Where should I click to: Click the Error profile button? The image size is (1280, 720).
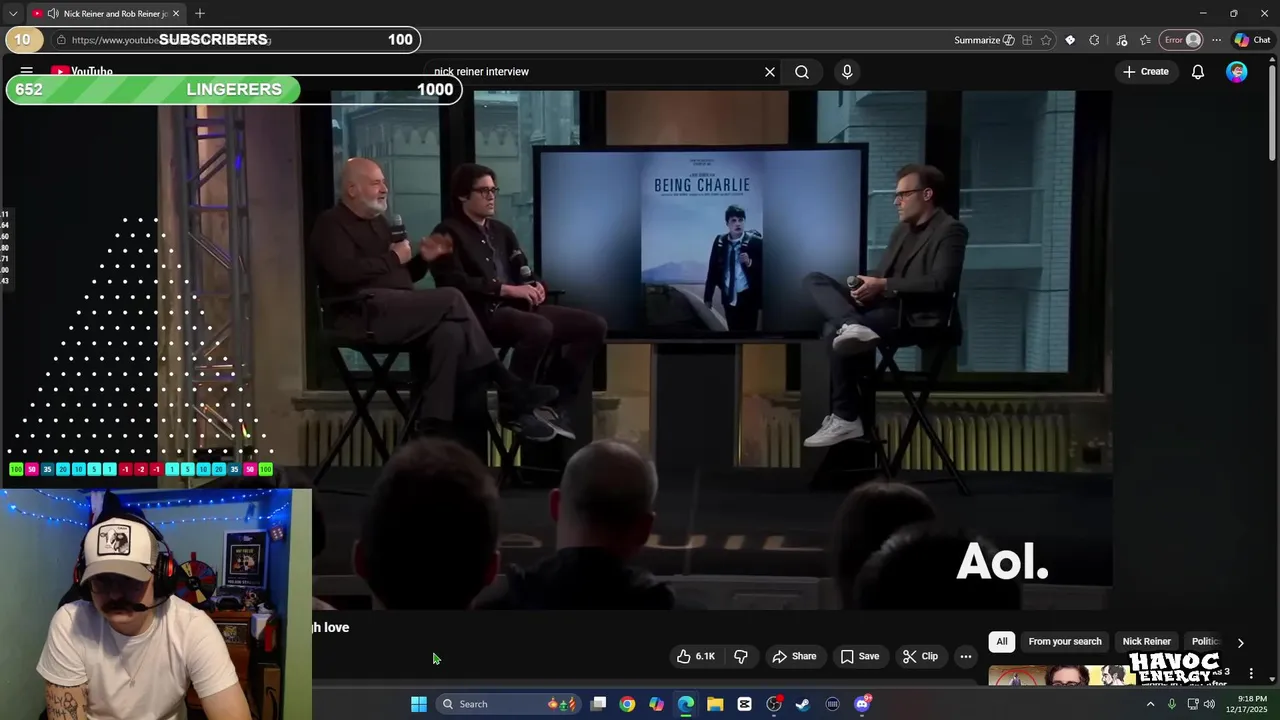pos(1181,40)
